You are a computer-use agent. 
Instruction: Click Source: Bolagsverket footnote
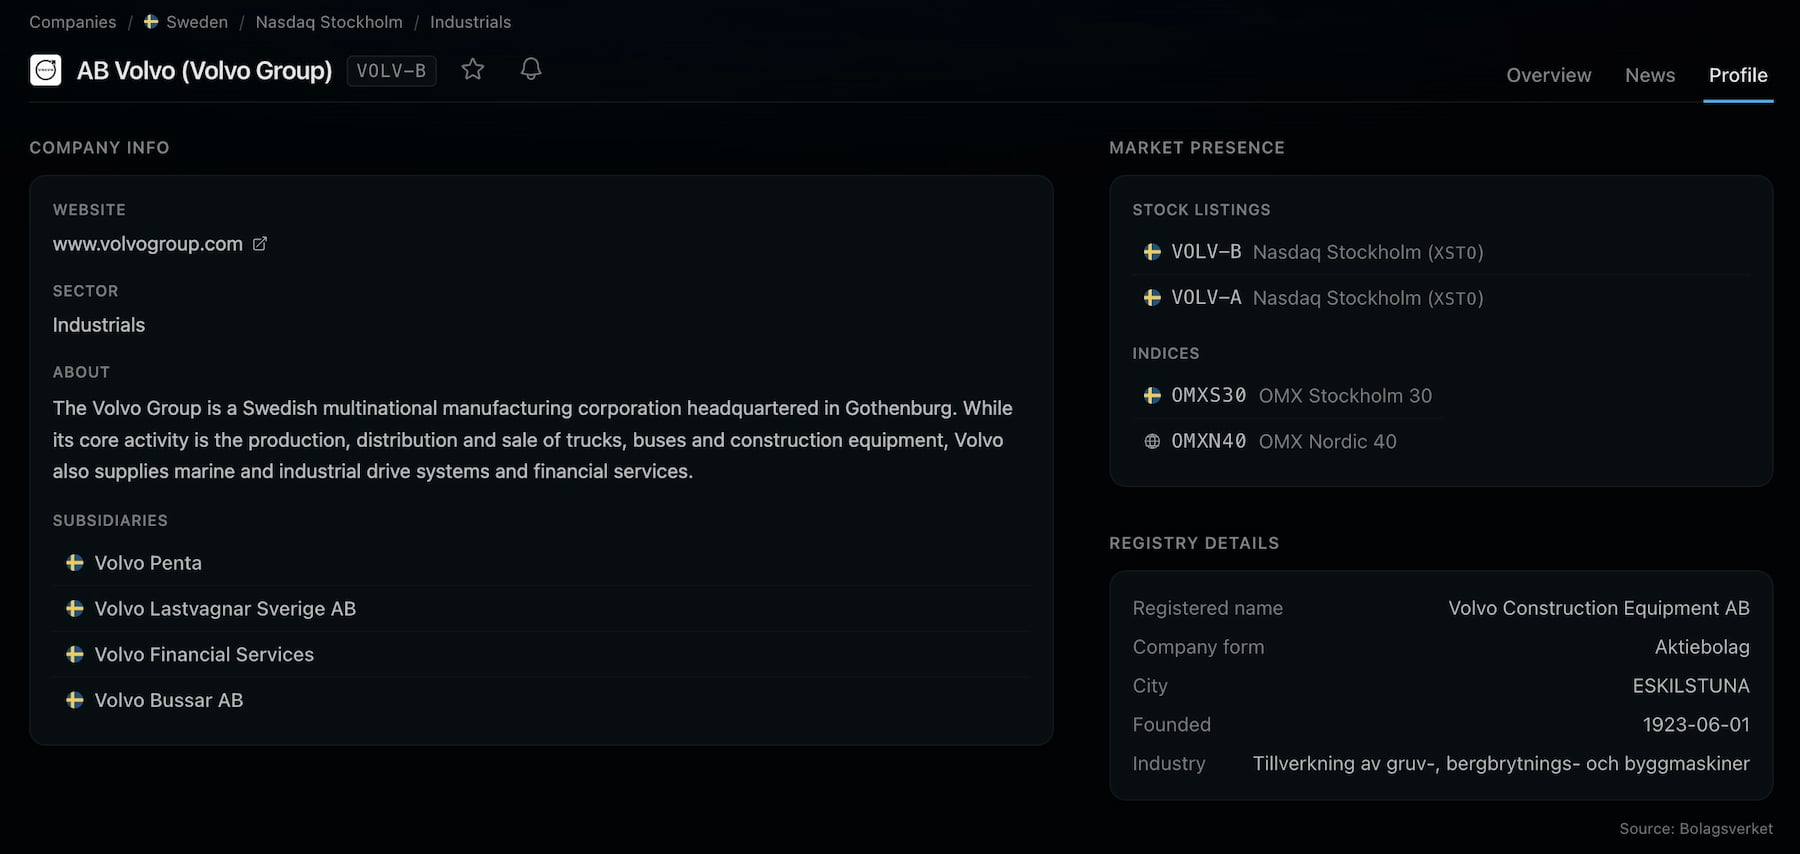point(1696,829)
